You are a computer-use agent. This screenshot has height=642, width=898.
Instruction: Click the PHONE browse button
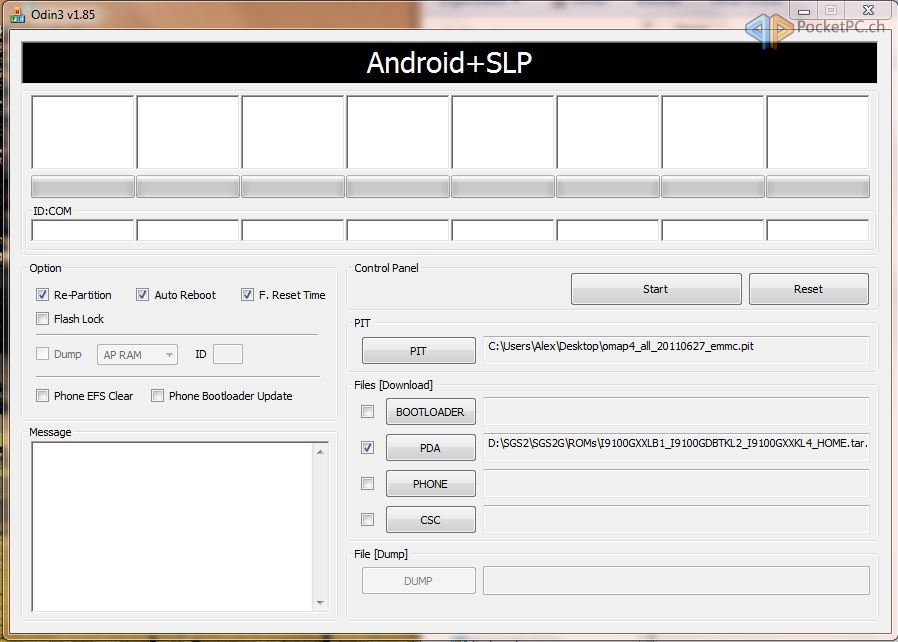431,484
